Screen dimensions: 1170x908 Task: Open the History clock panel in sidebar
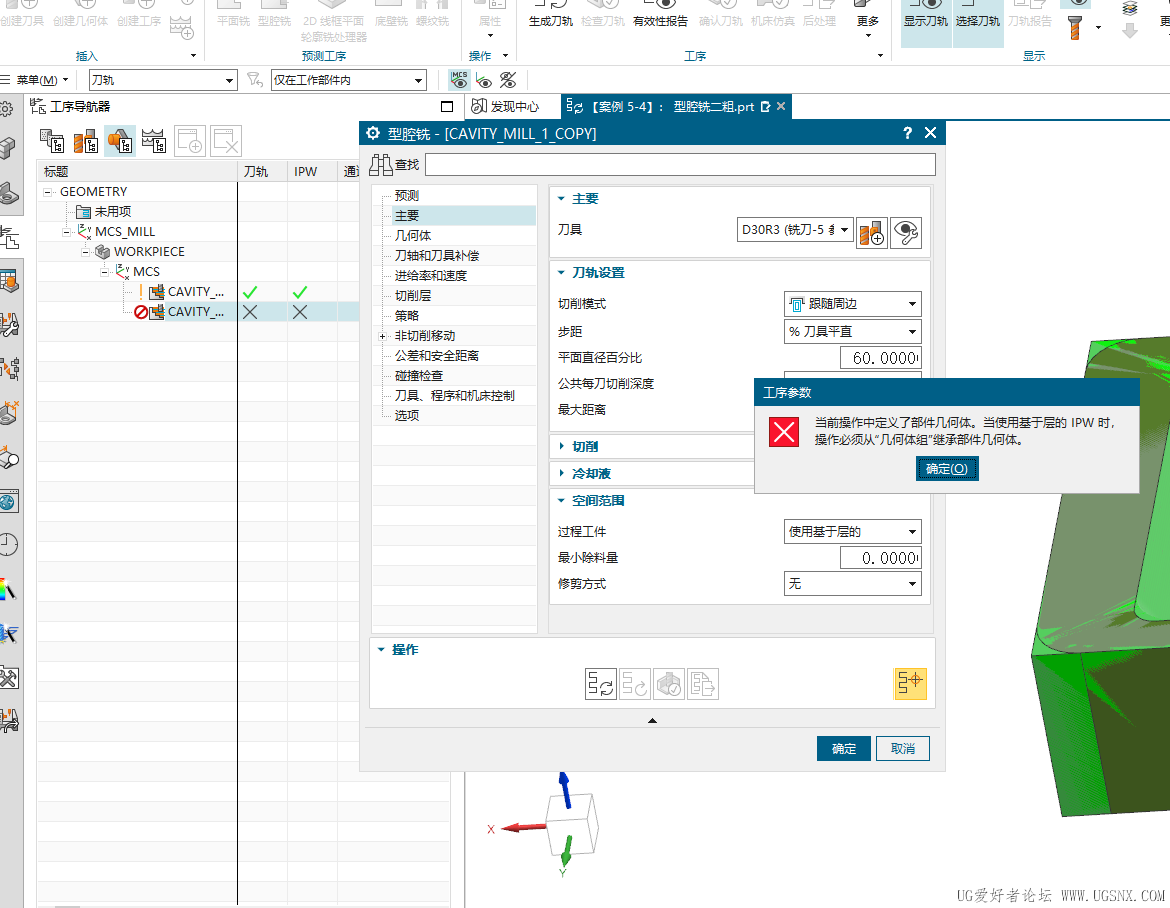(x=7, y=545)
